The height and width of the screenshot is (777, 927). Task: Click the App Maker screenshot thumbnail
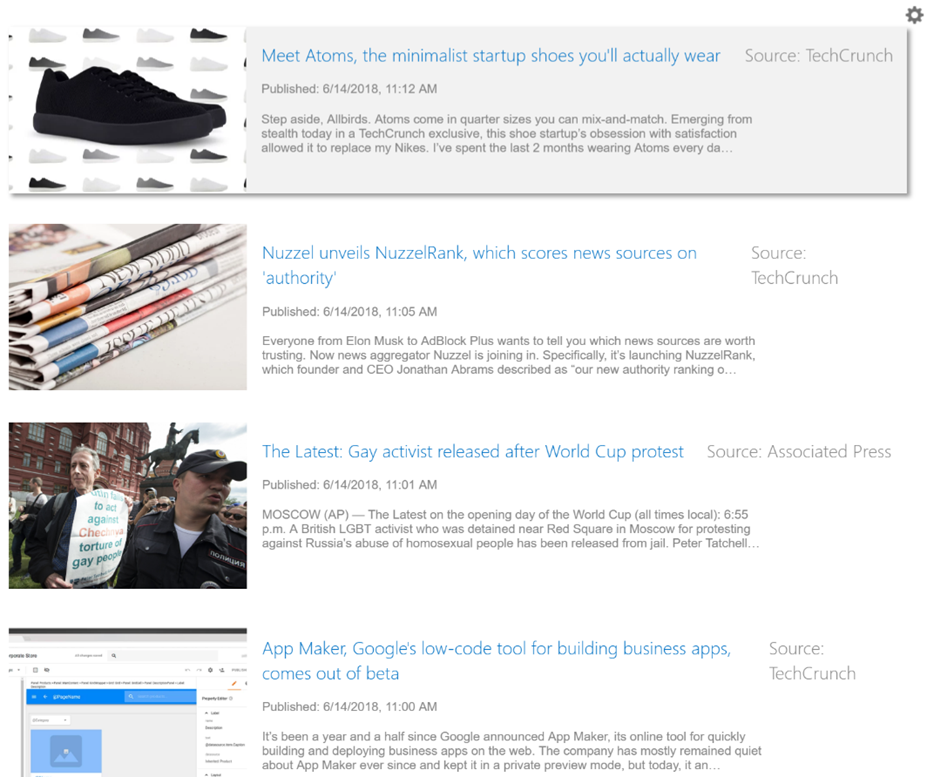127,702
